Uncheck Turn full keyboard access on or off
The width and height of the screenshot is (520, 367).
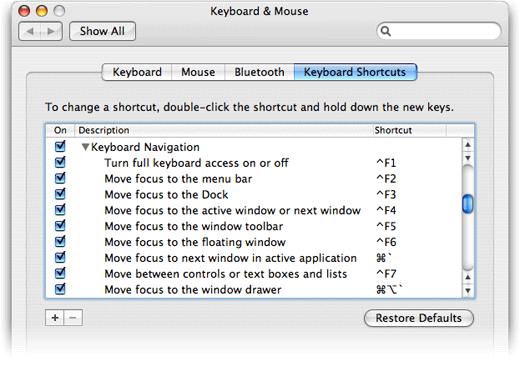[60, 162]
